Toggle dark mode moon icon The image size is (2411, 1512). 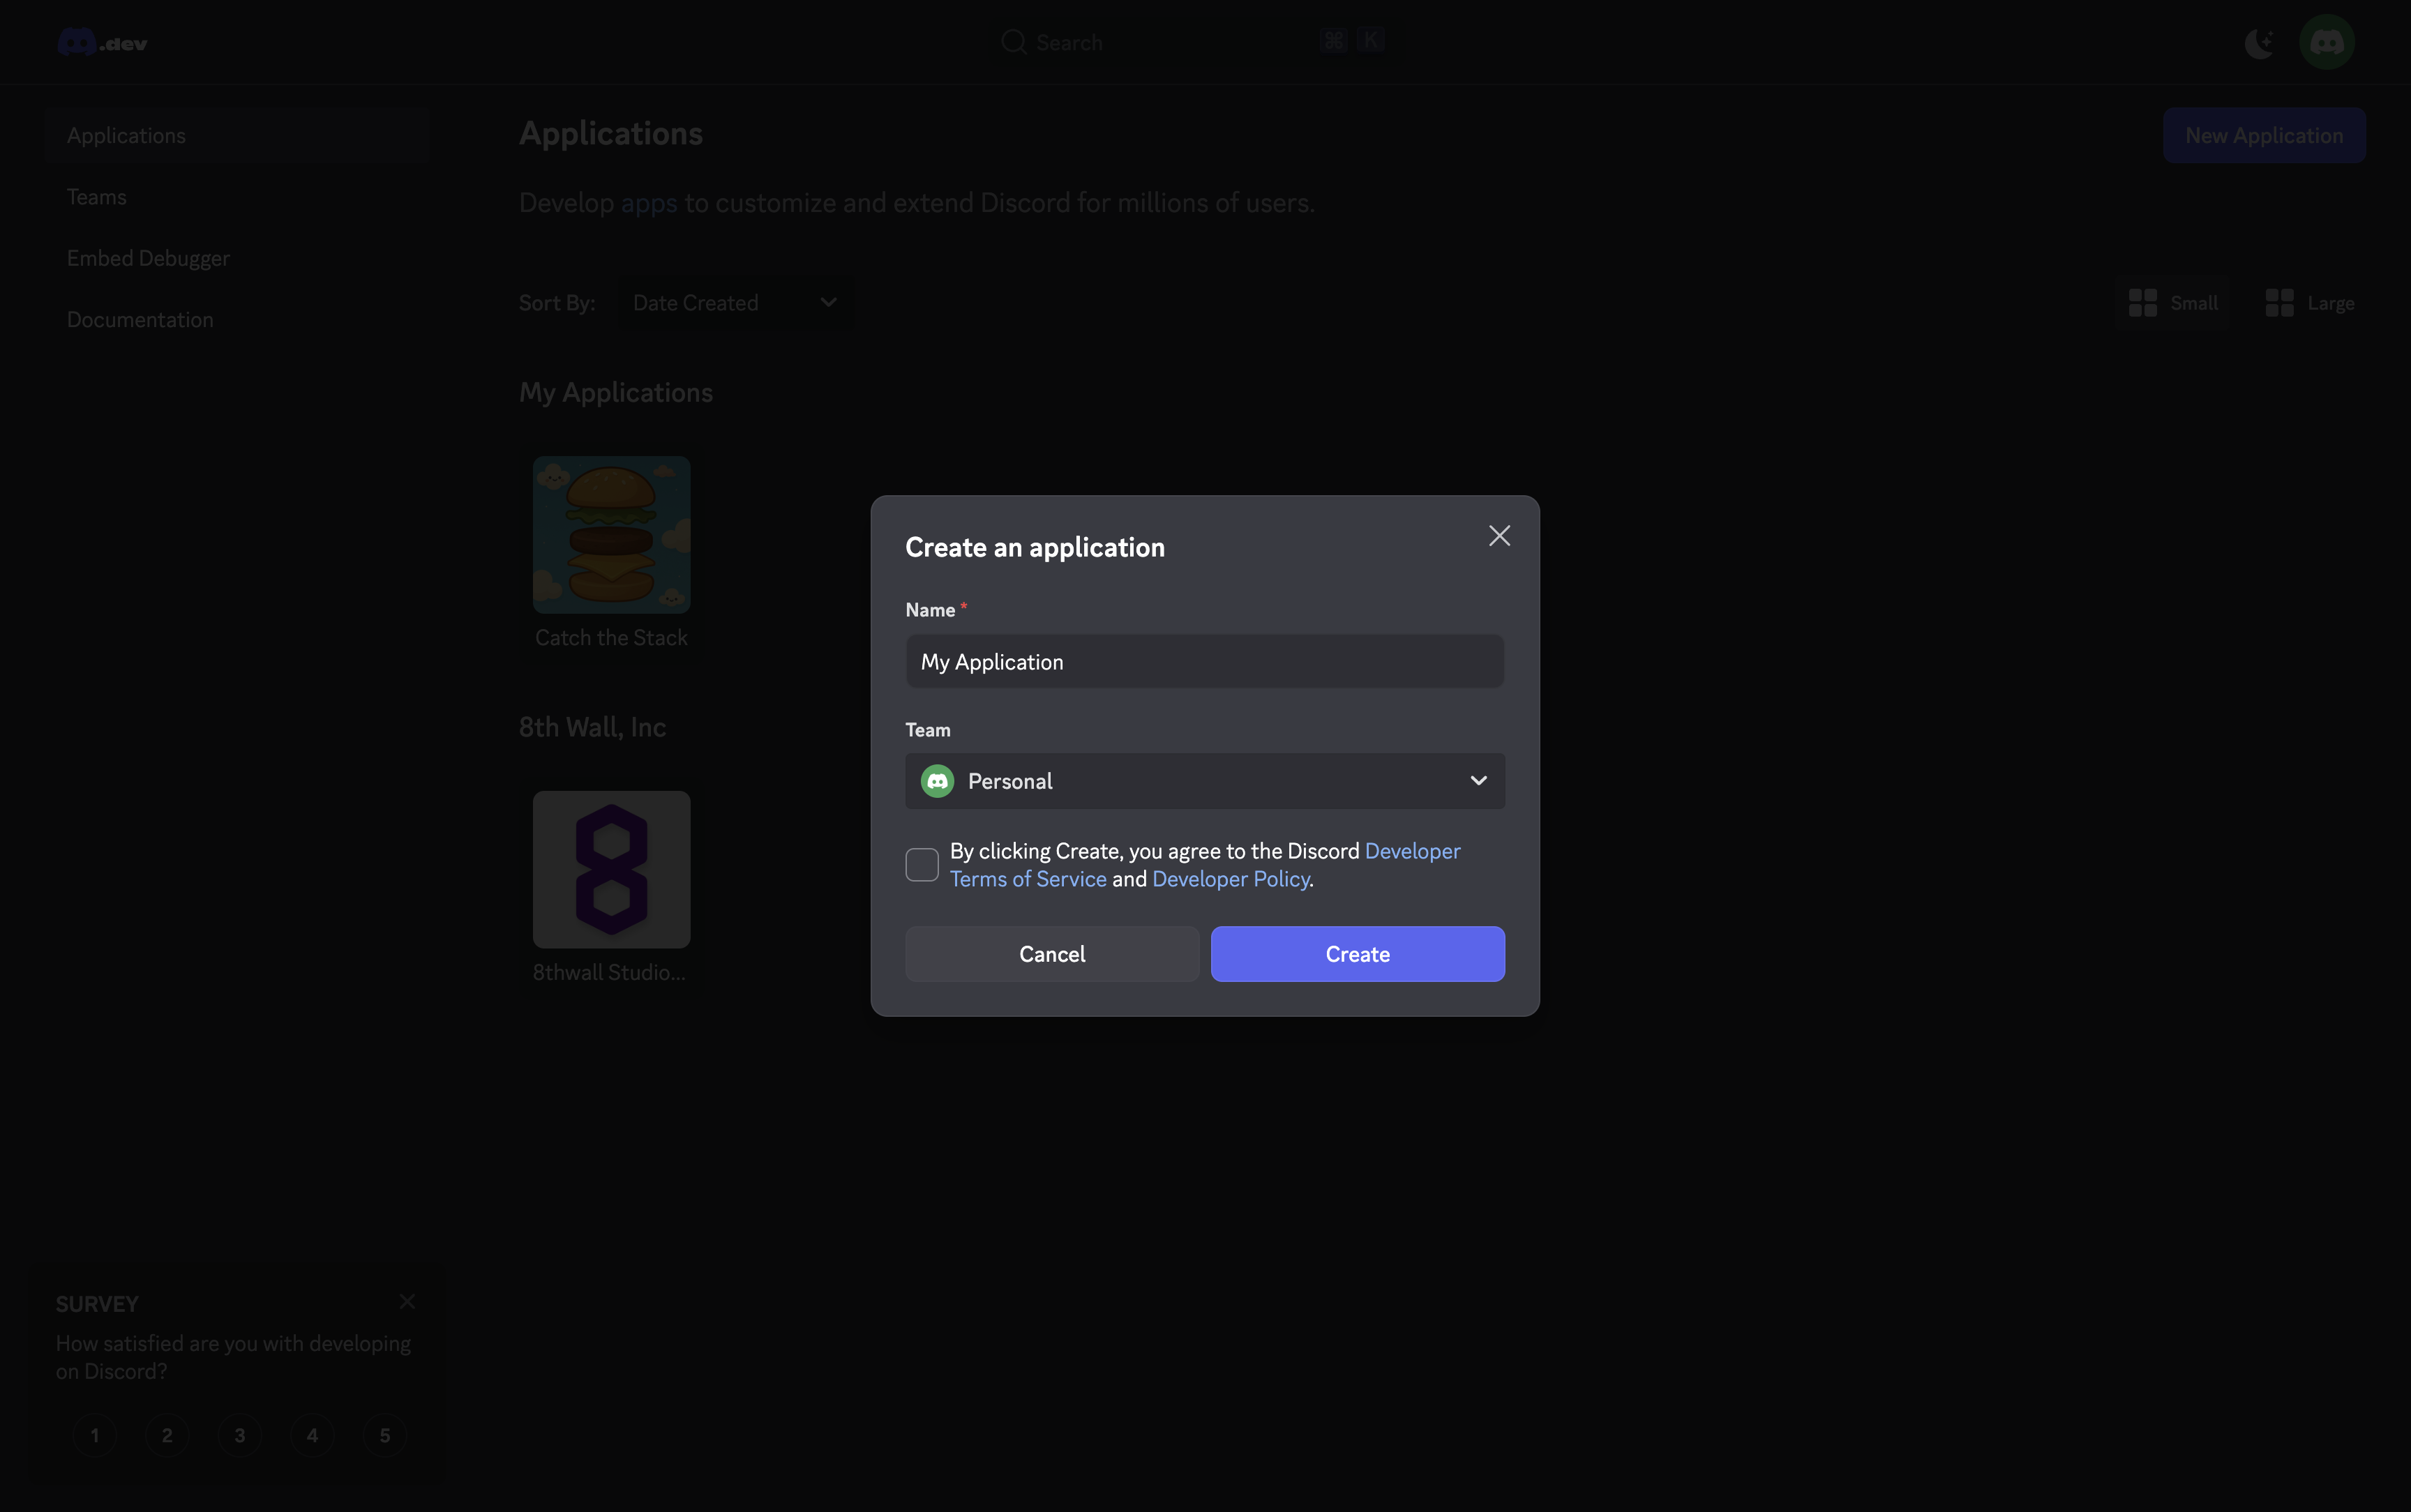2259,43
